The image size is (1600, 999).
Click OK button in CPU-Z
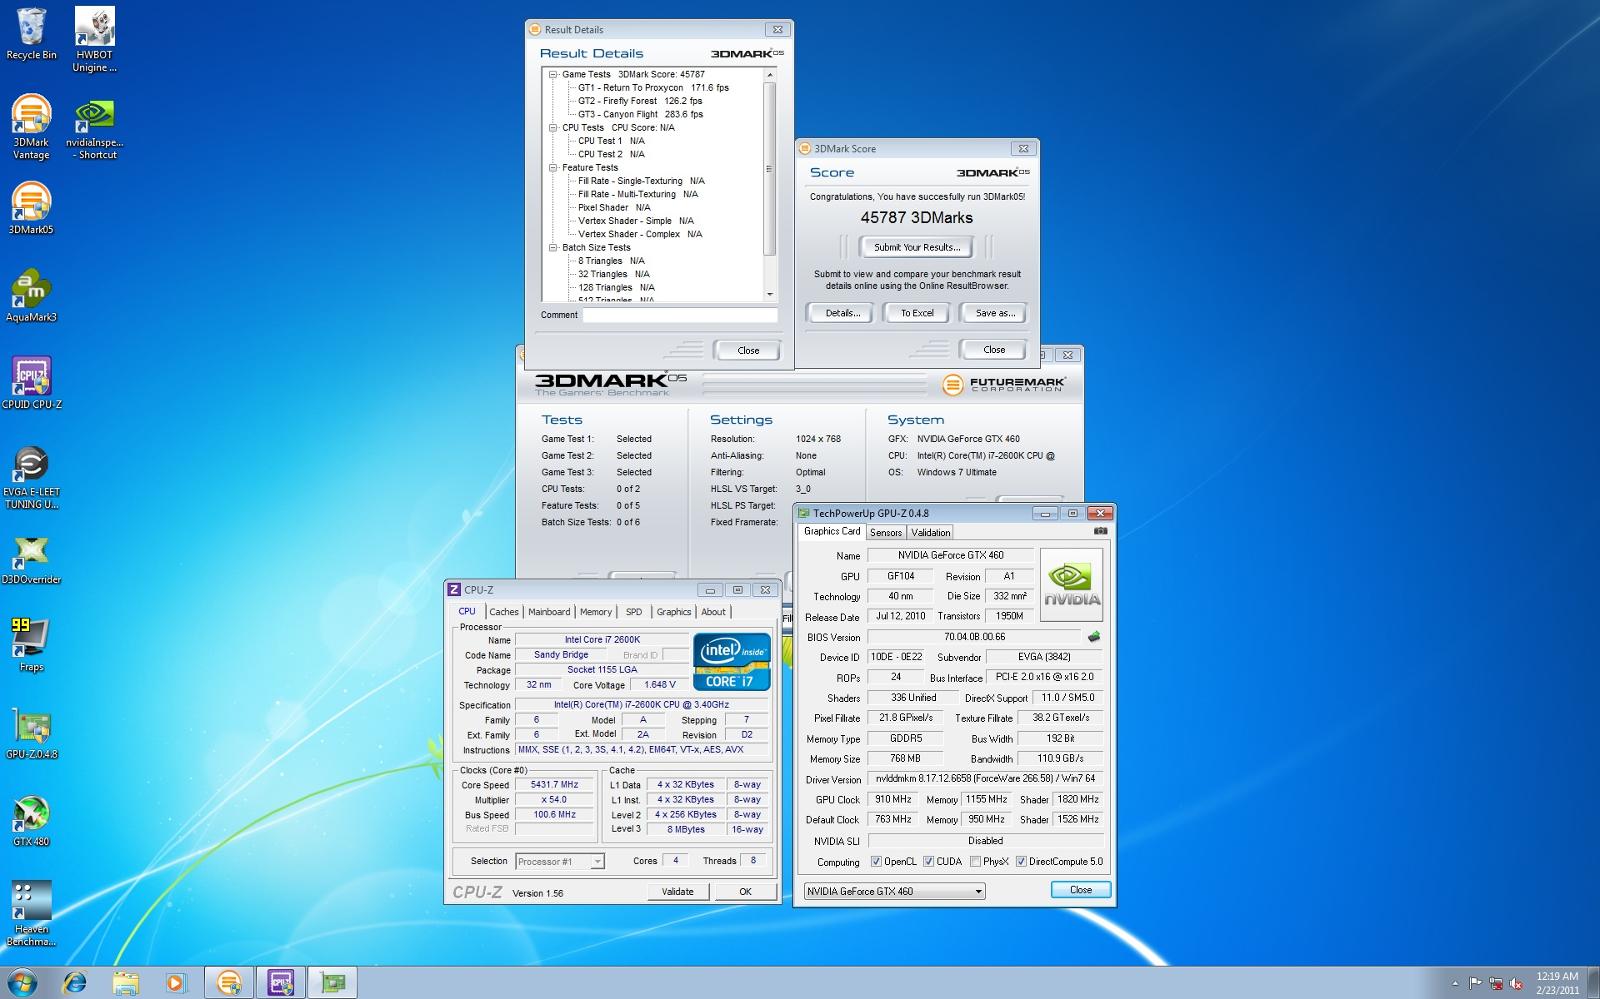(x=745, y=892)
